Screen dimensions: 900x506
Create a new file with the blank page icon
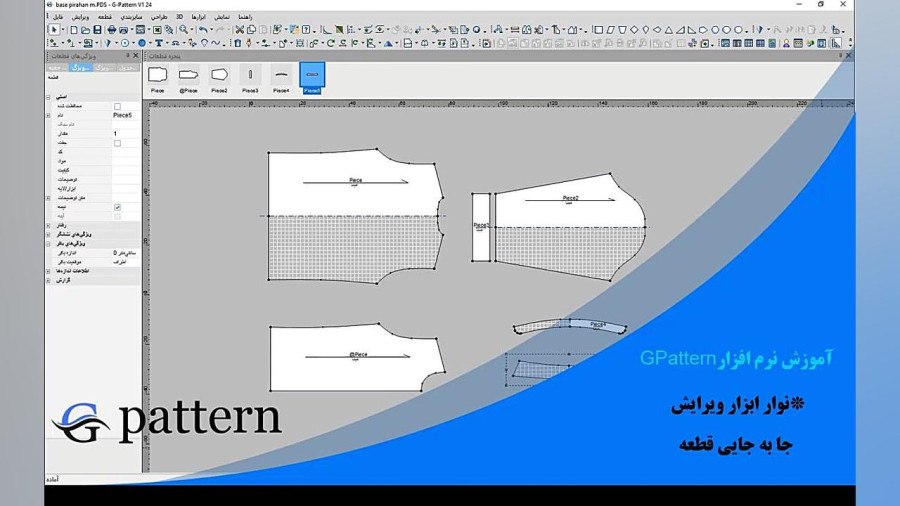click(x=73, y=30)
